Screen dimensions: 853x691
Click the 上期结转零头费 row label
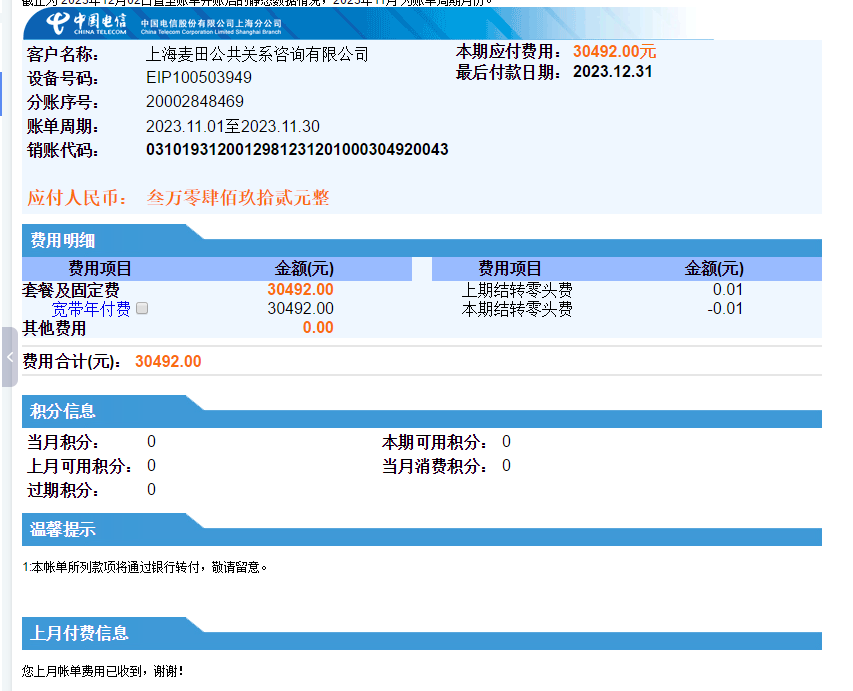click(x=517, y=290)
